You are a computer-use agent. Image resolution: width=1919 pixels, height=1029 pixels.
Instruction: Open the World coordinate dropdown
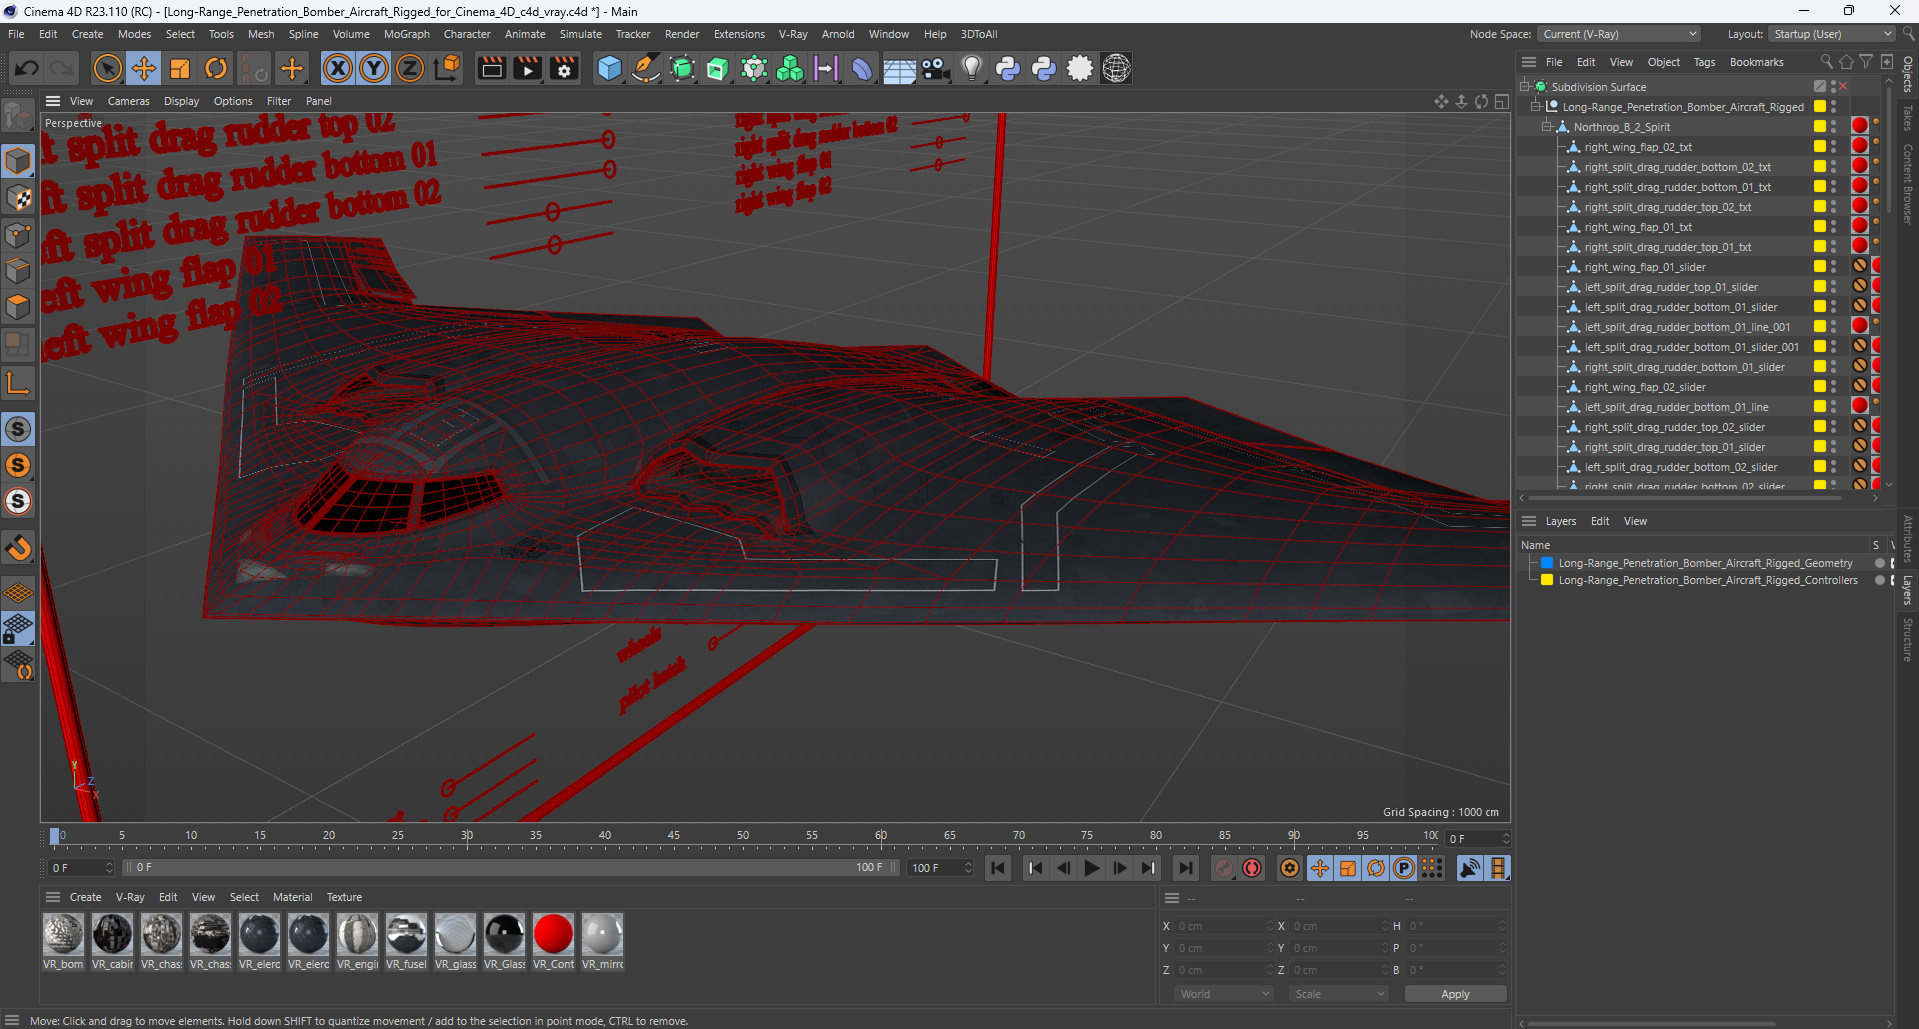point(1224,994)
